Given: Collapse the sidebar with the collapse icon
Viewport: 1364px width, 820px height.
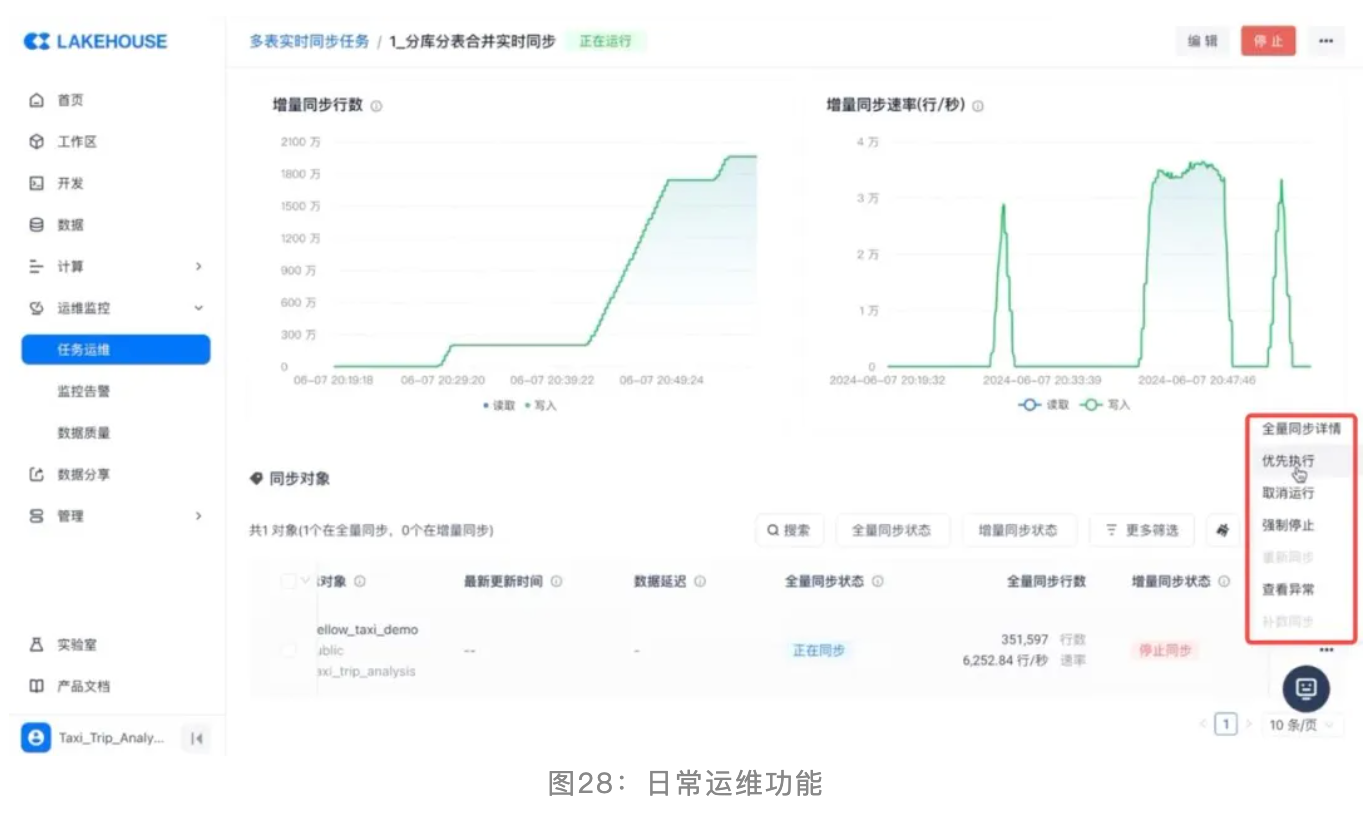Looking at the screenshot, I should tap(197, 739).
